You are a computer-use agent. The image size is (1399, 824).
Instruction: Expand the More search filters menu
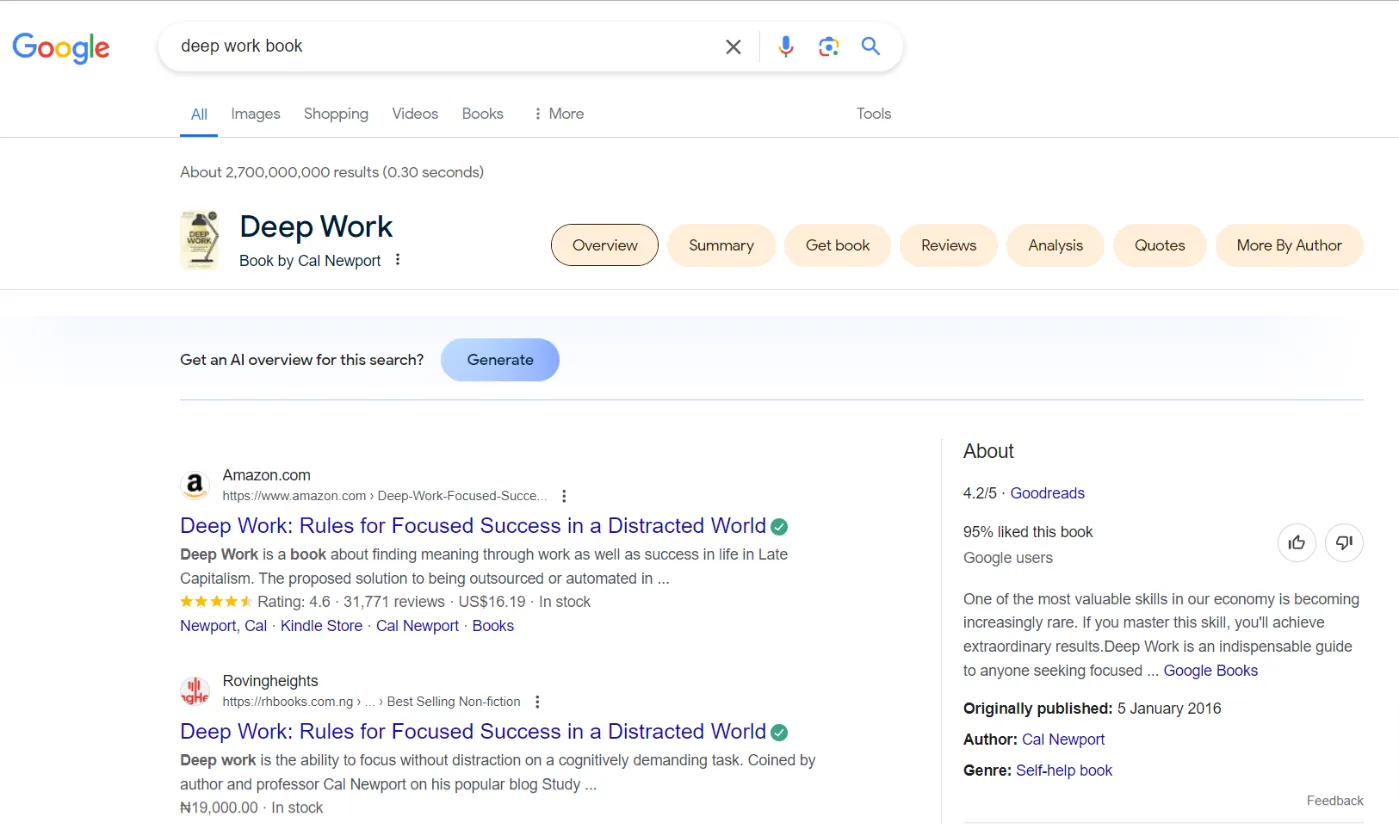pyautogui.click(x=558, y=114)
